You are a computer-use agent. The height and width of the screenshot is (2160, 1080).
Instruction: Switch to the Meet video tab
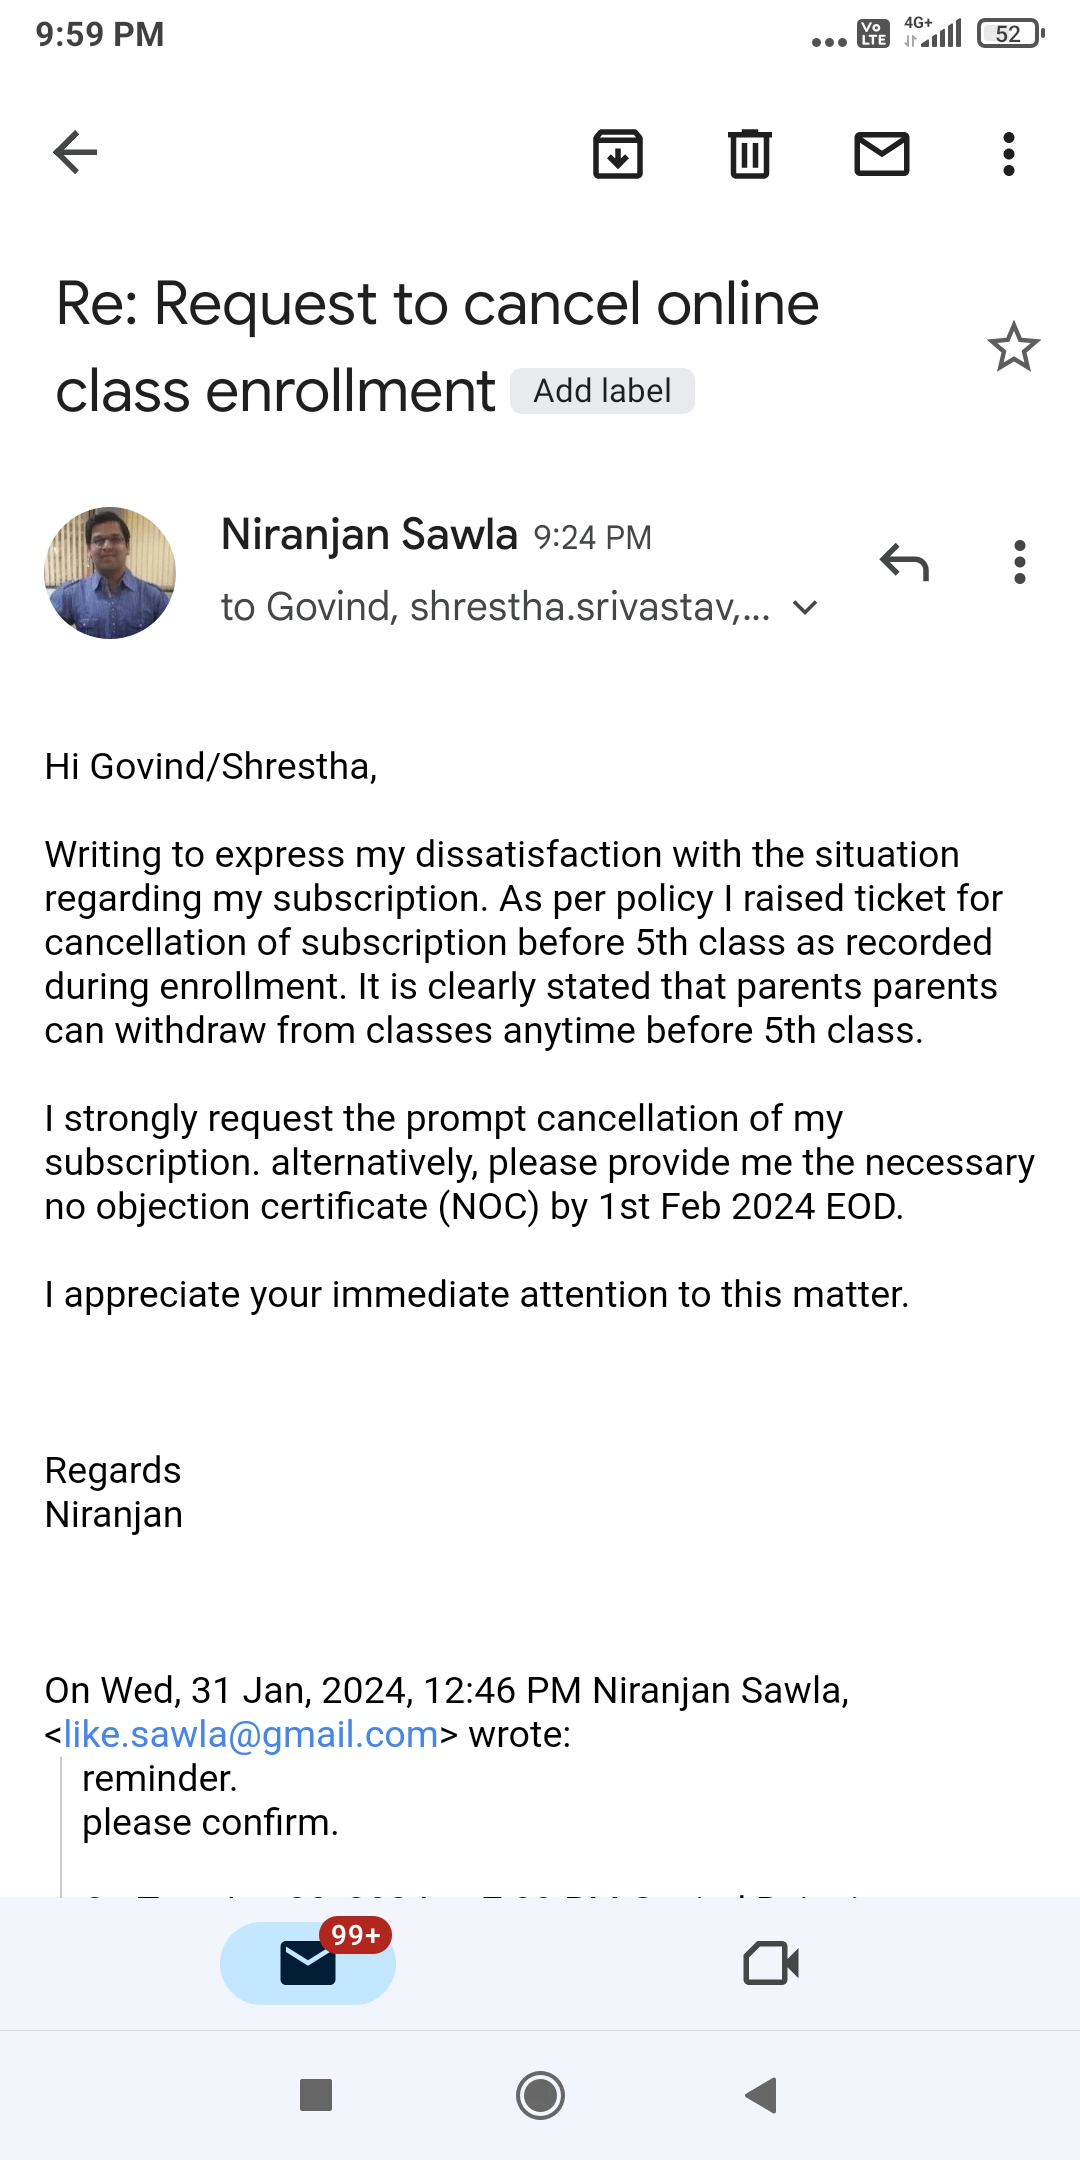coord(771,1963)
